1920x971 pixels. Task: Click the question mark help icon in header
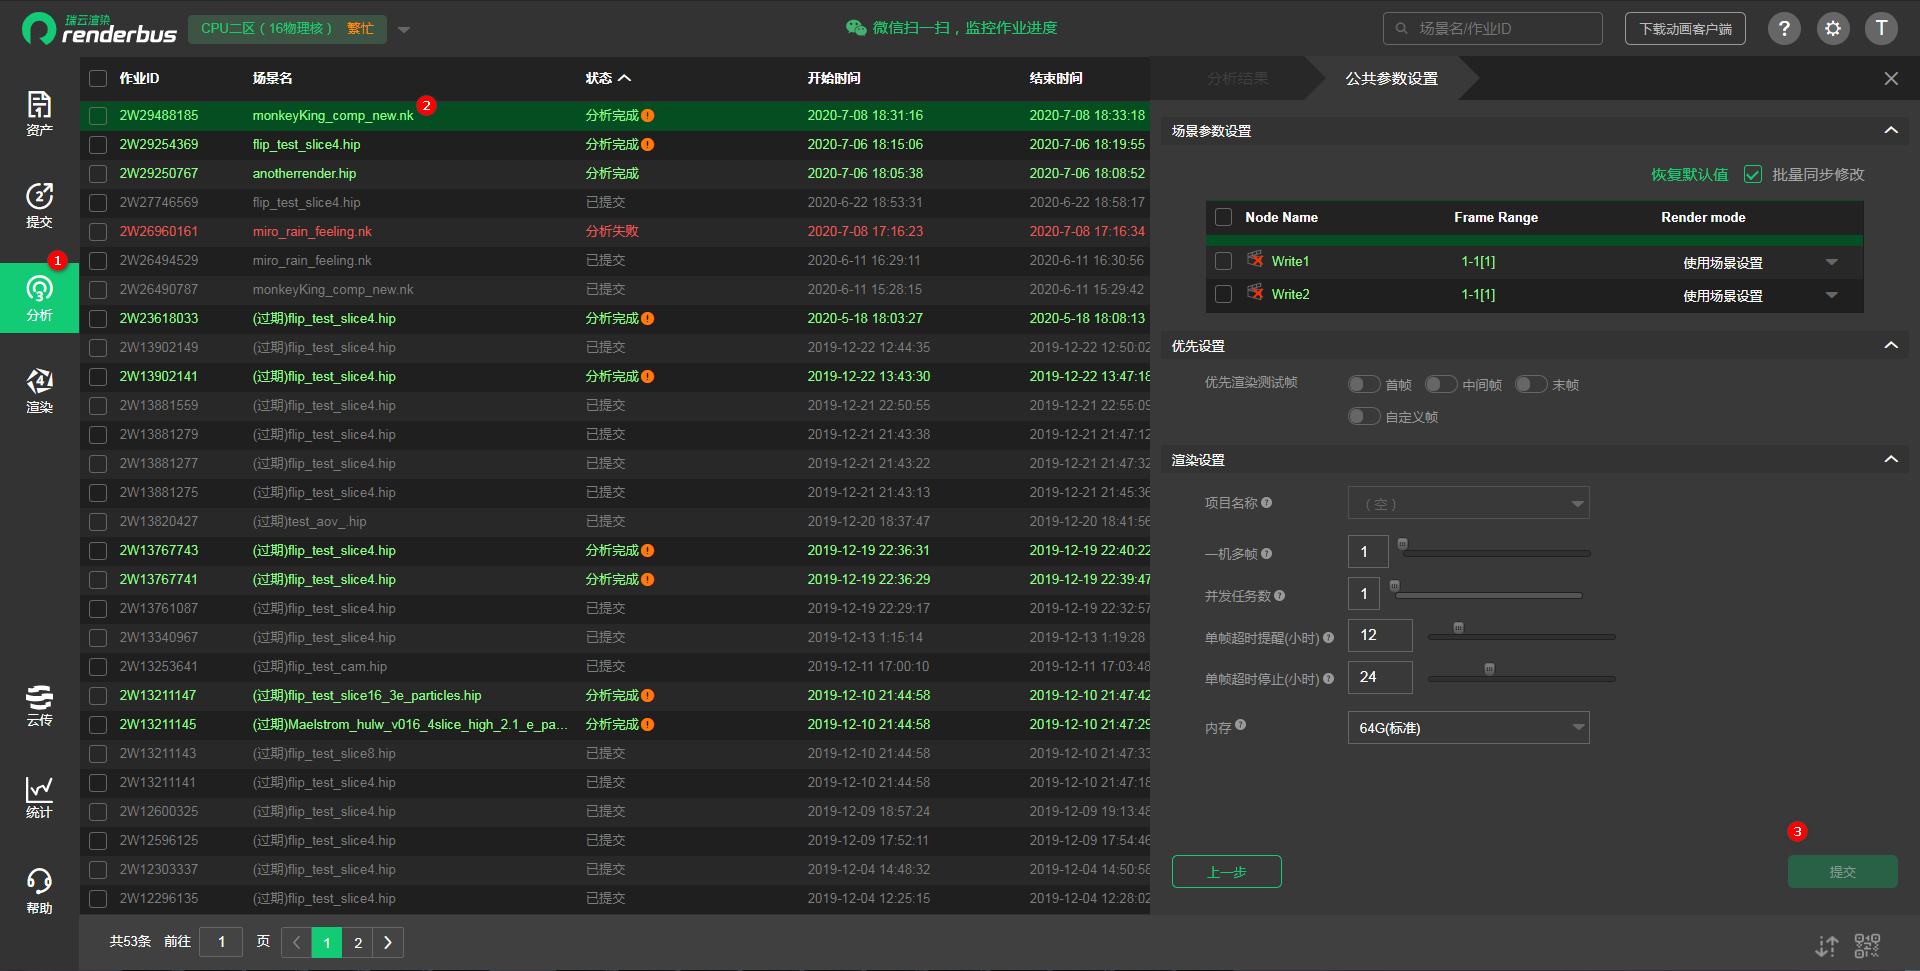(1784, 28)
